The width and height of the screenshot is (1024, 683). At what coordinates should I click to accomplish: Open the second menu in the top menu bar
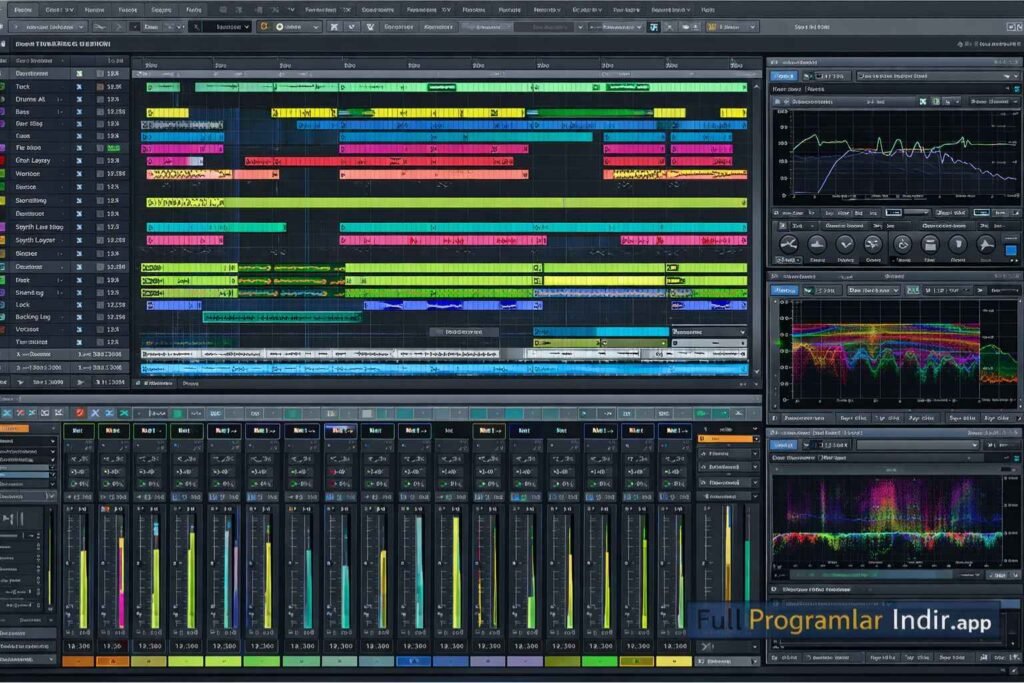coord(57,8)
